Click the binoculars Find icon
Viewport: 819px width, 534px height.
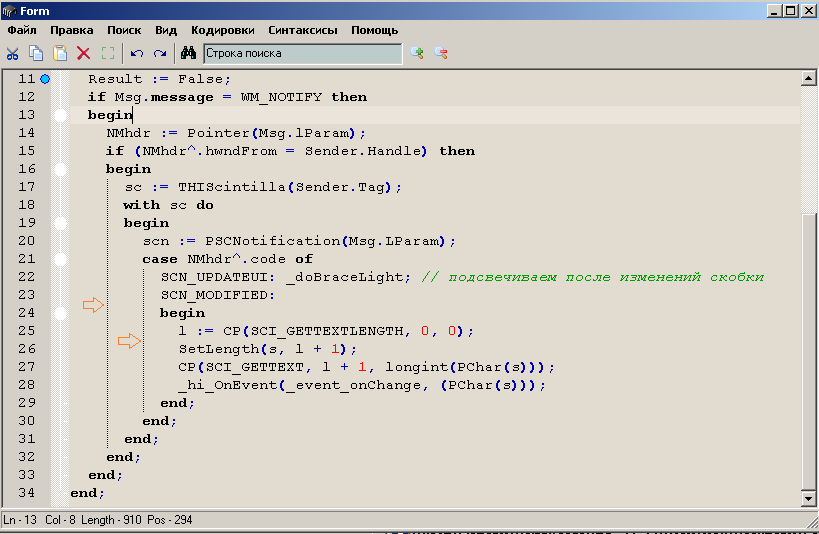pyautogui.click(x=188, y=53)
